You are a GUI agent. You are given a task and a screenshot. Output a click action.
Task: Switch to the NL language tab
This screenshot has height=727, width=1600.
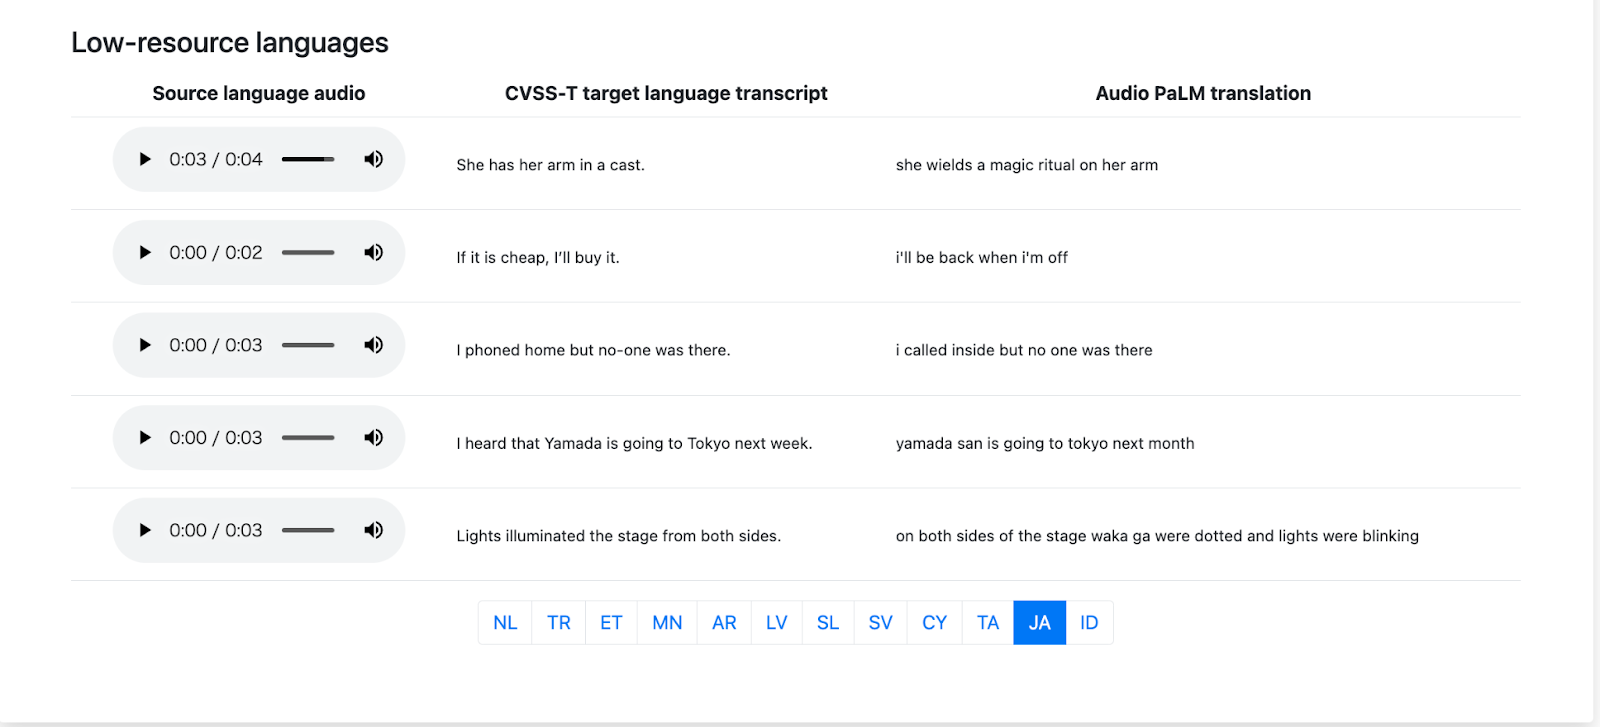(505, 623)
